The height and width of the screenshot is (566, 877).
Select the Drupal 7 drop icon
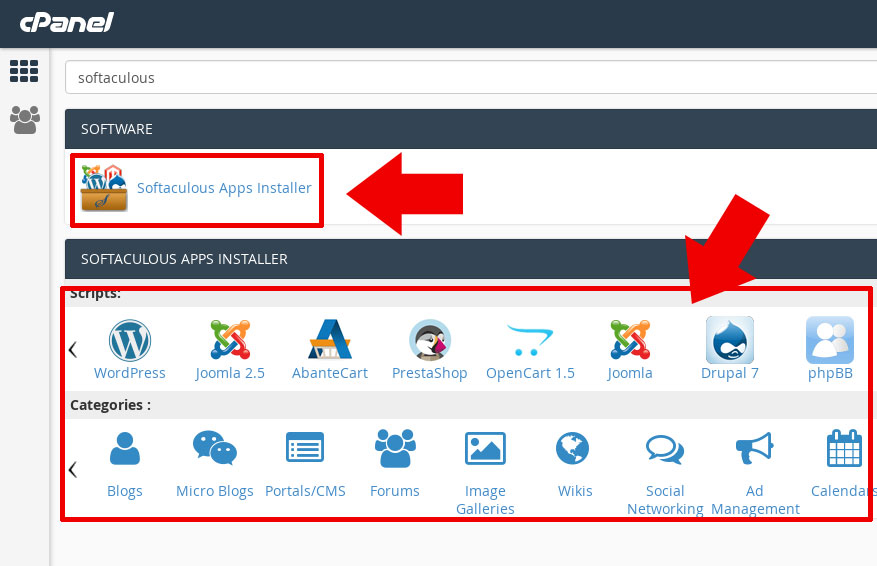[x=730, y=340]
